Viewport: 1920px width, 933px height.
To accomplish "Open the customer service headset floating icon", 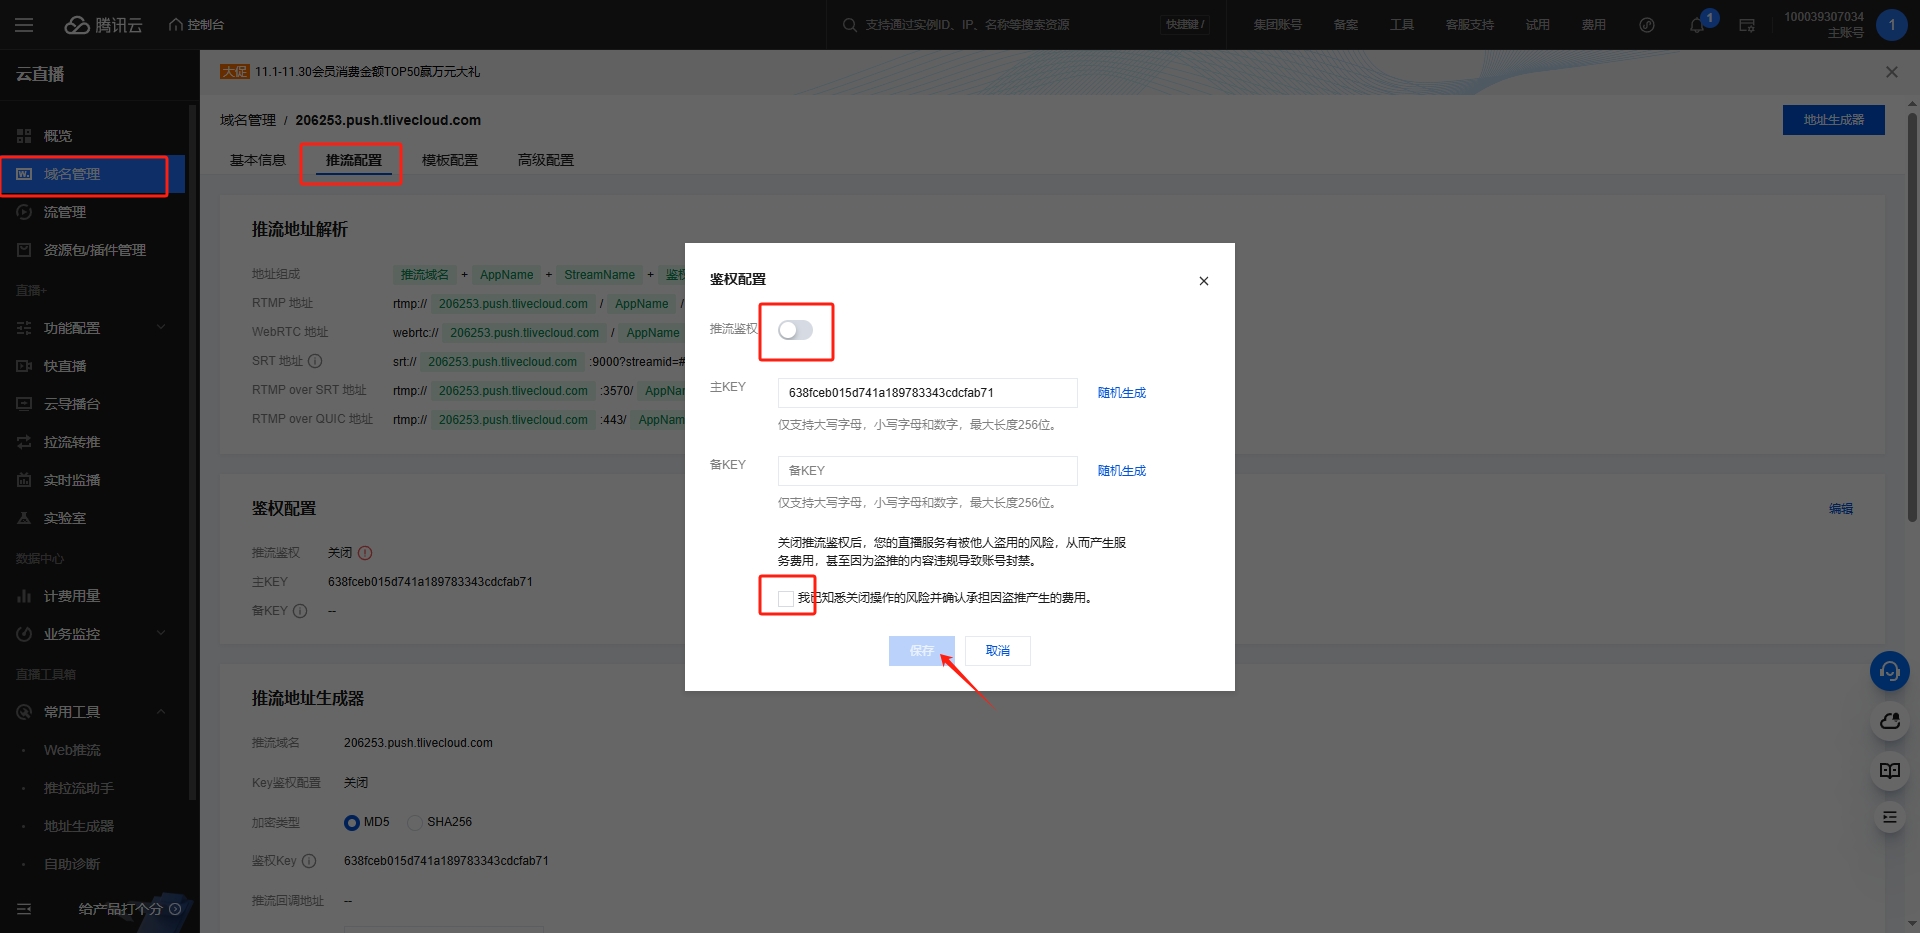I will (1889, 671).
